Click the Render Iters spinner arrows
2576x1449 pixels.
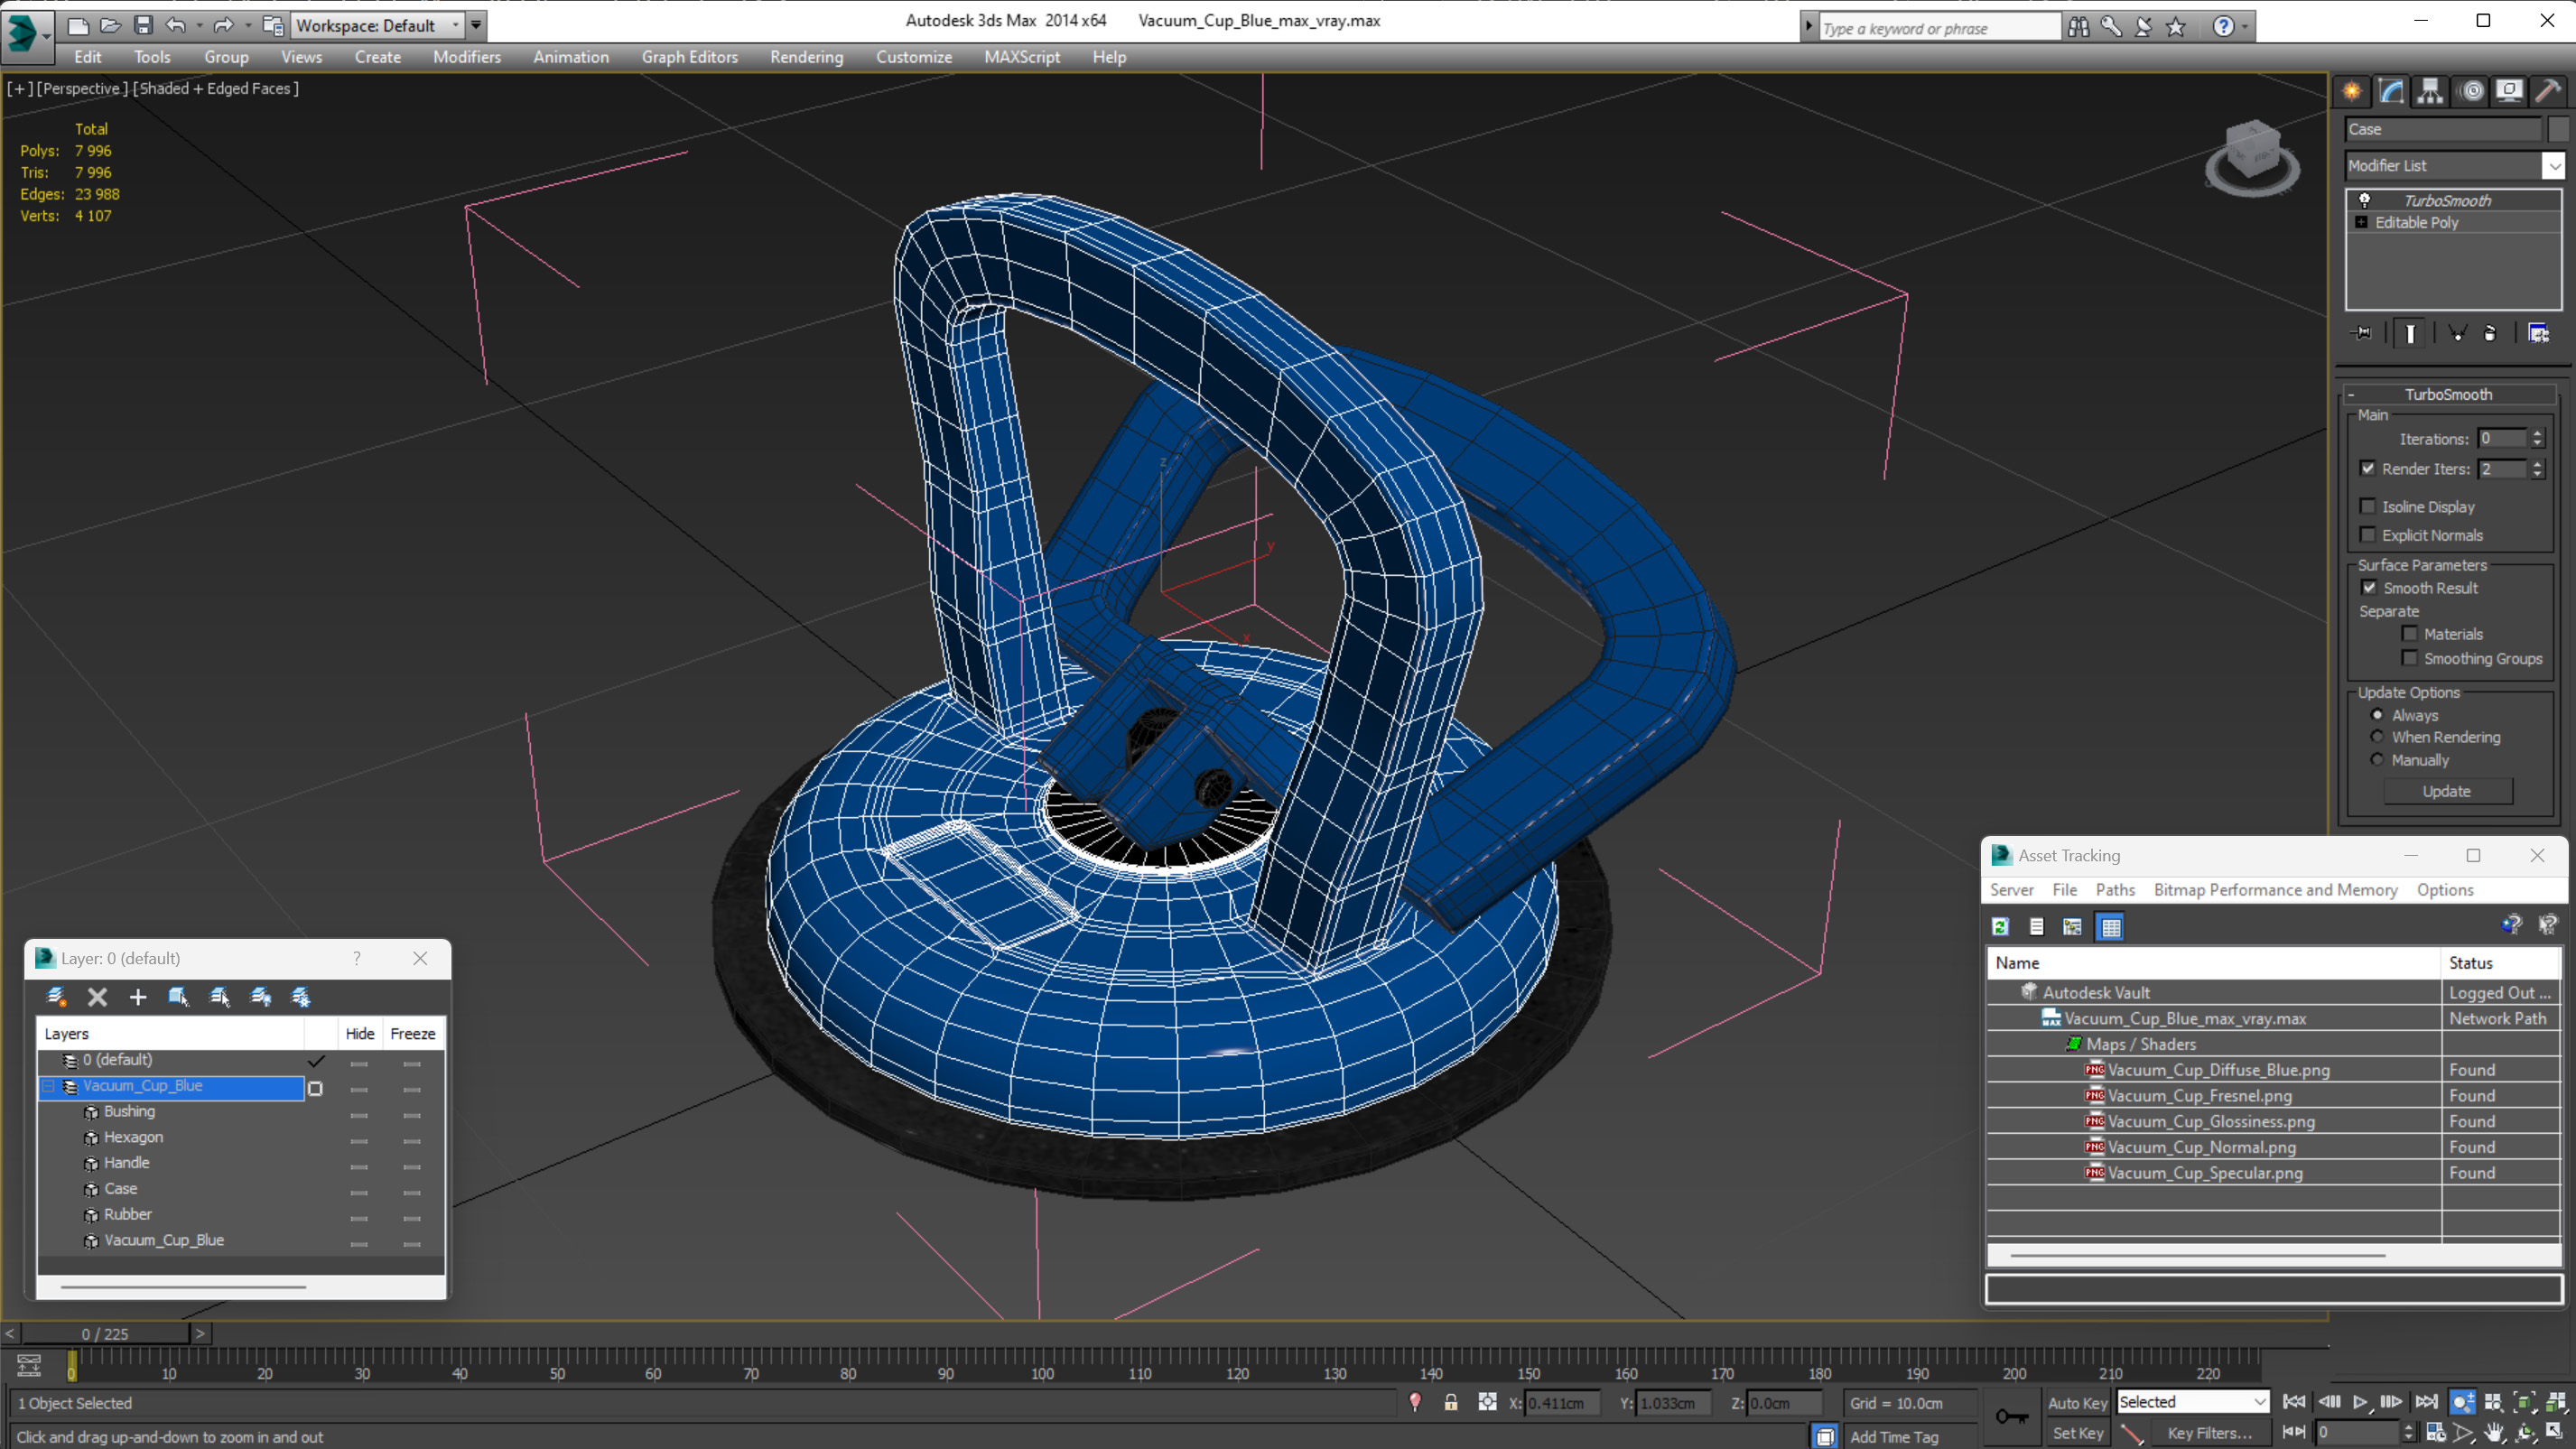coord(2537,468)
